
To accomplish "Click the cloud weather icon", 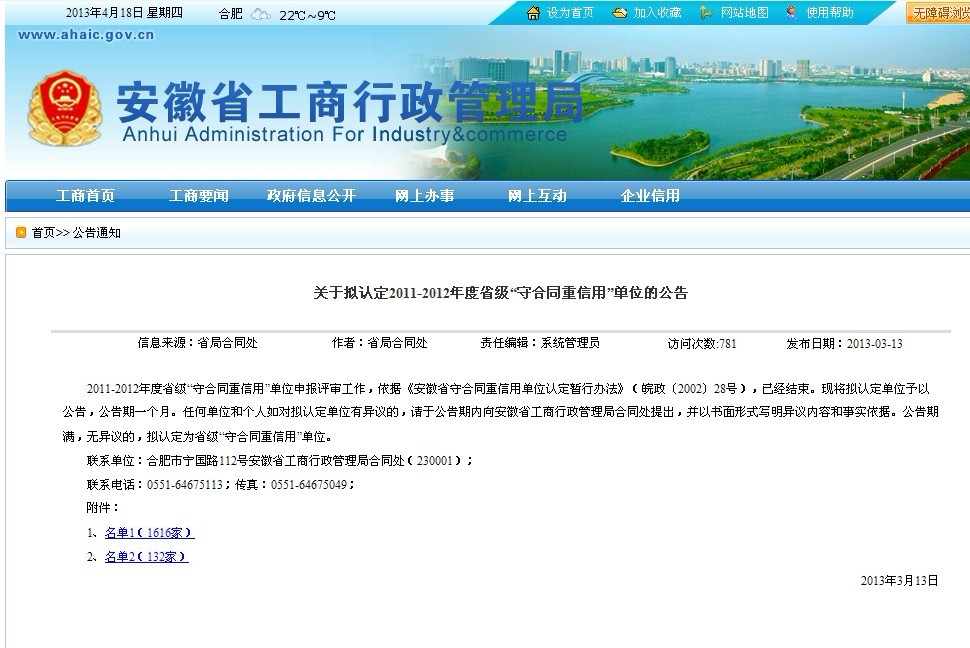I will point(260,15).
